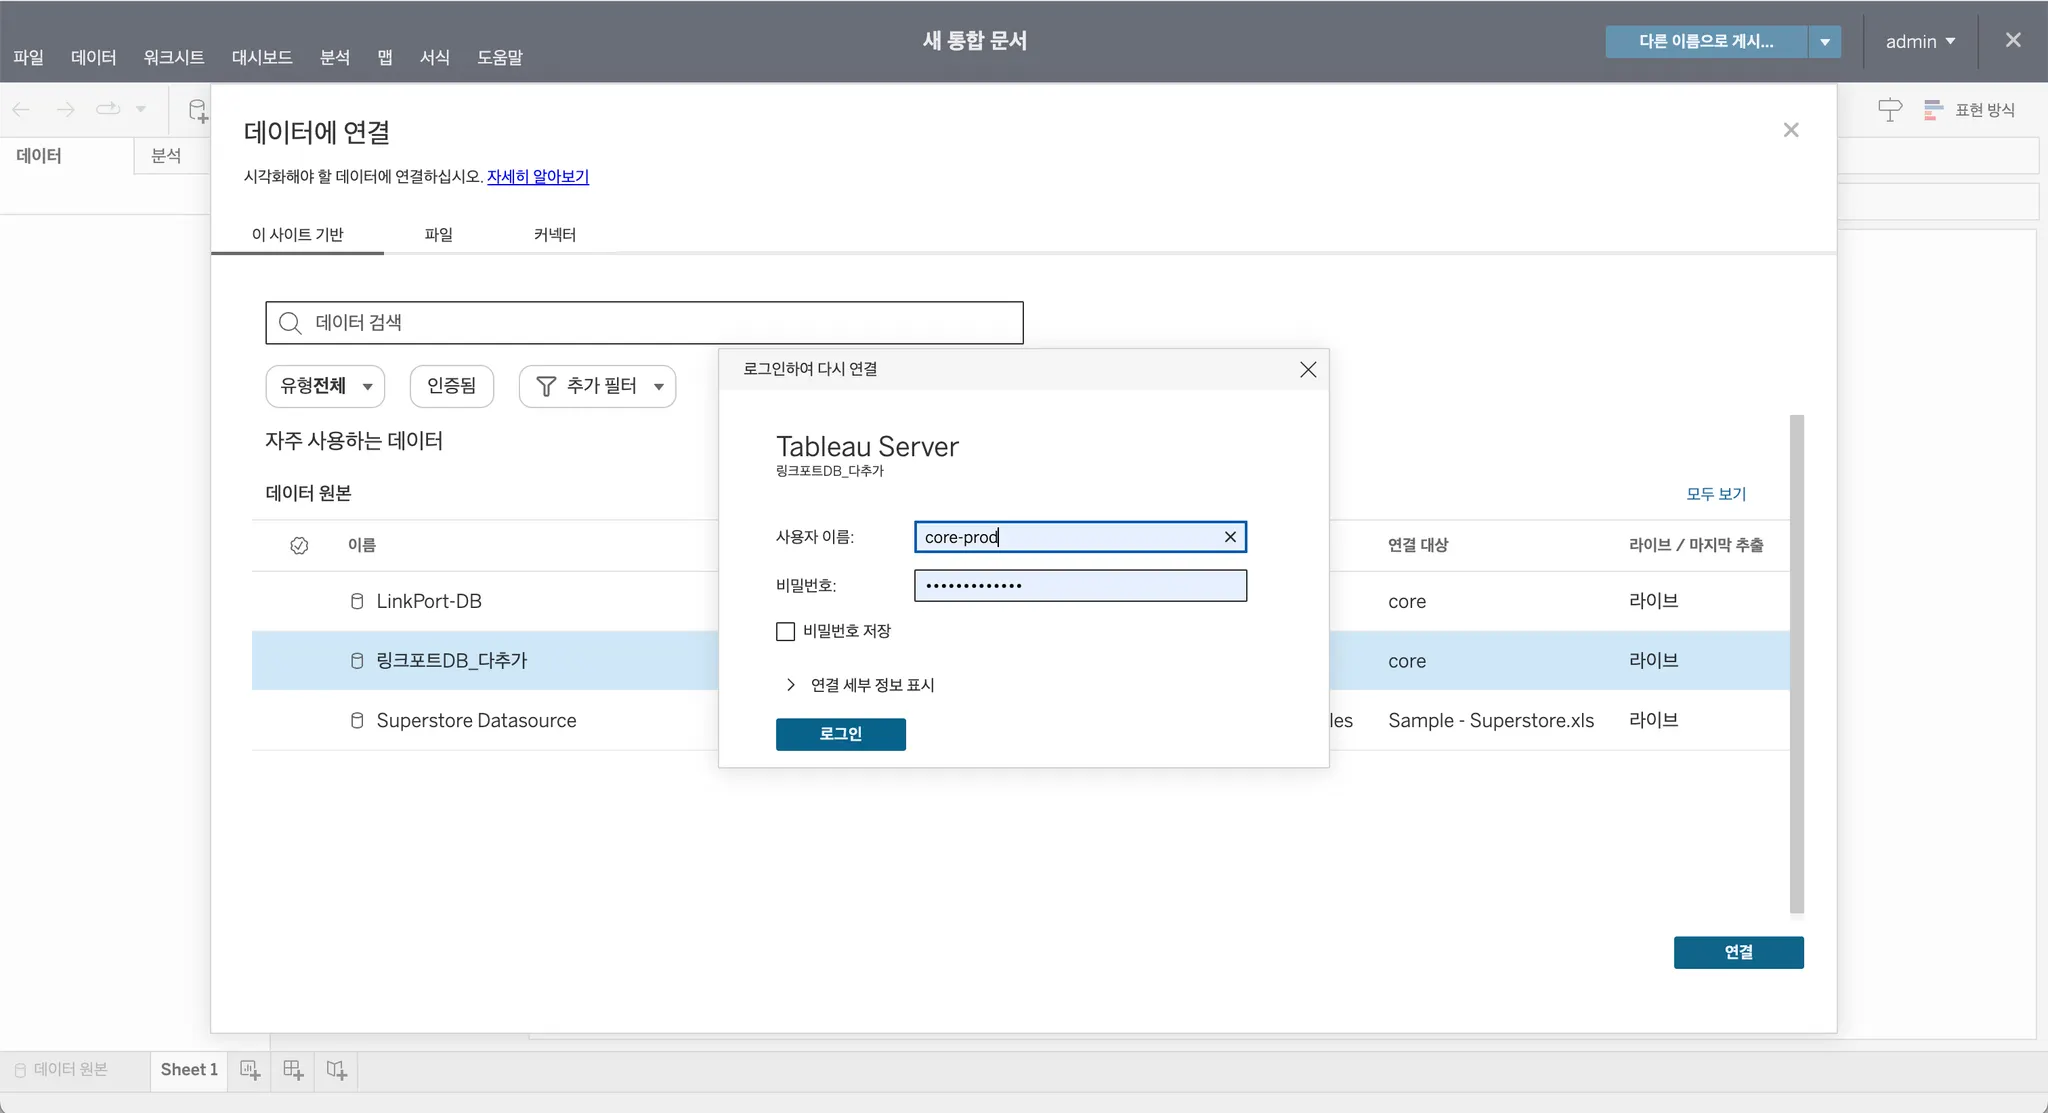Open publish-as dropdown arrow
This screenshot has width=2048, height=1113.
click(x=1824, y=42)
